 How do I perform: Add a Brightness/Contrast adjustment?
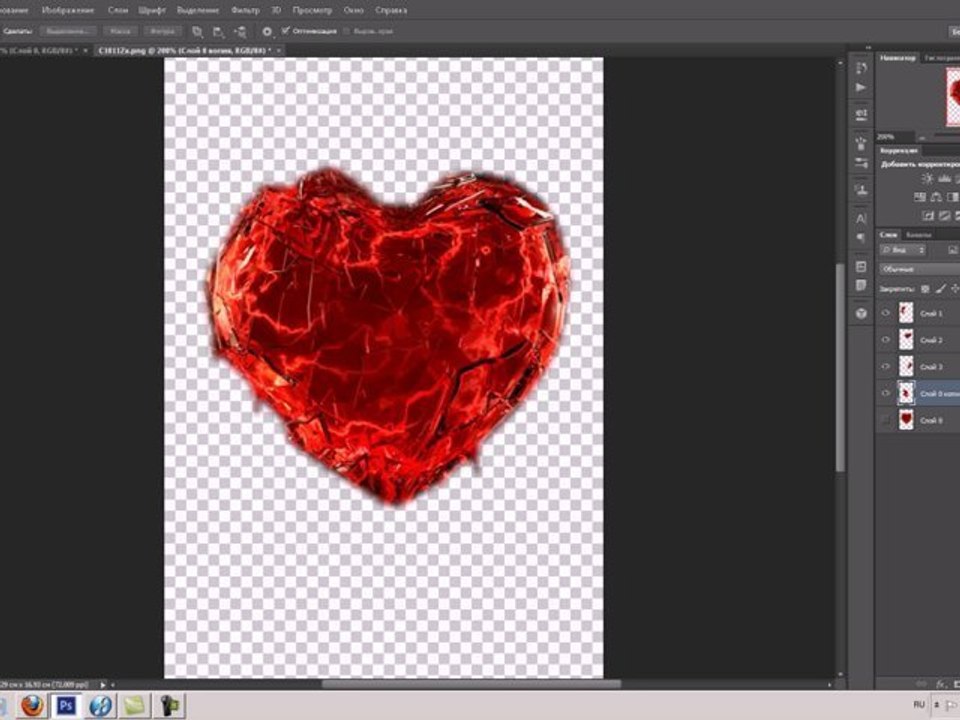point(928,179)
